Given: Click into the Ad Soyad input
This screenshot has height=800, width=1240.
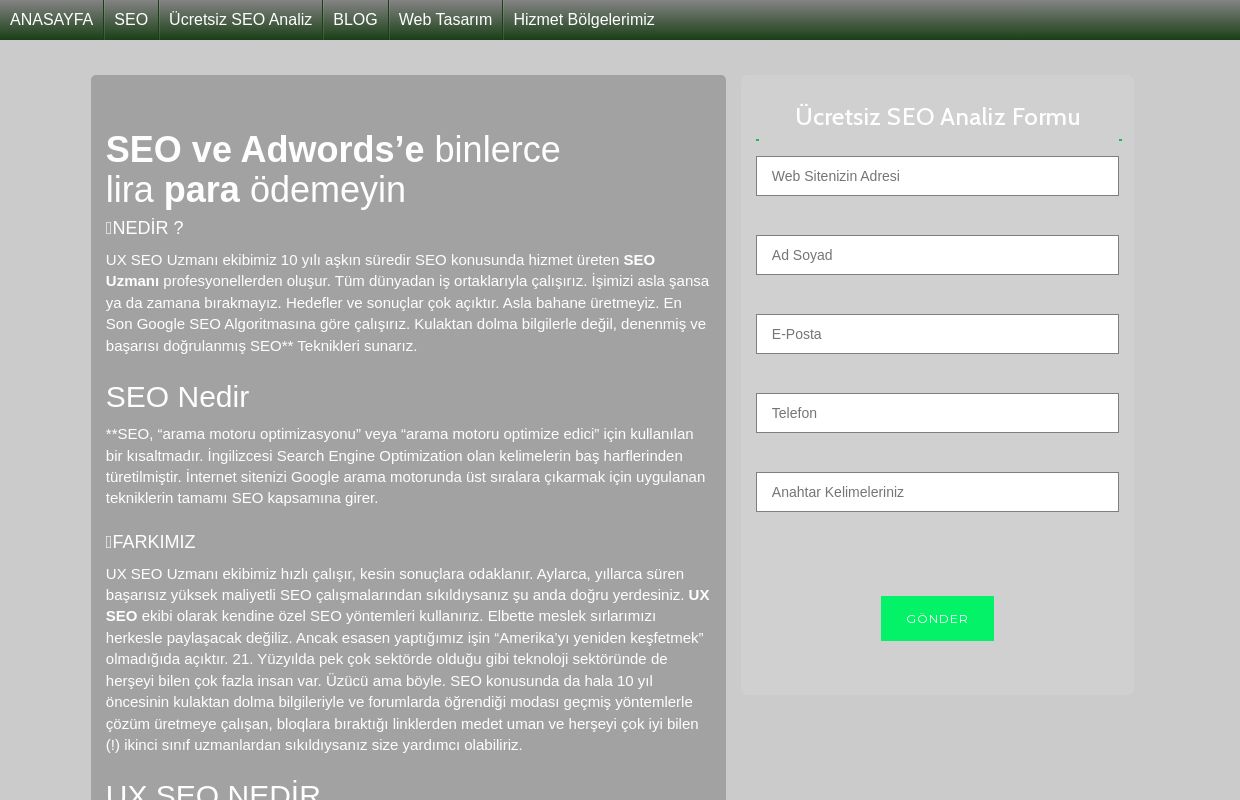Looking at the screenshot, I should pos(936,255).
